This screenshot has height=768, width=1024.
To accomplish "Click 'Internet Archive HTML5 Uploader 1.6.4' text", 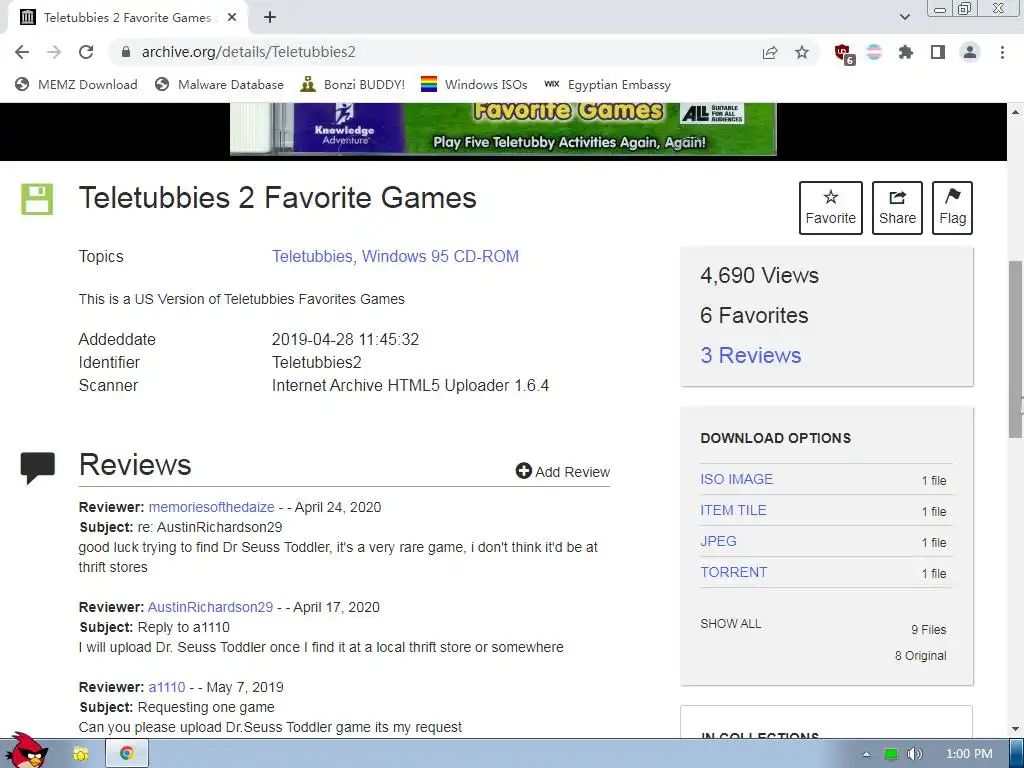I will click(x=410, y=385).
